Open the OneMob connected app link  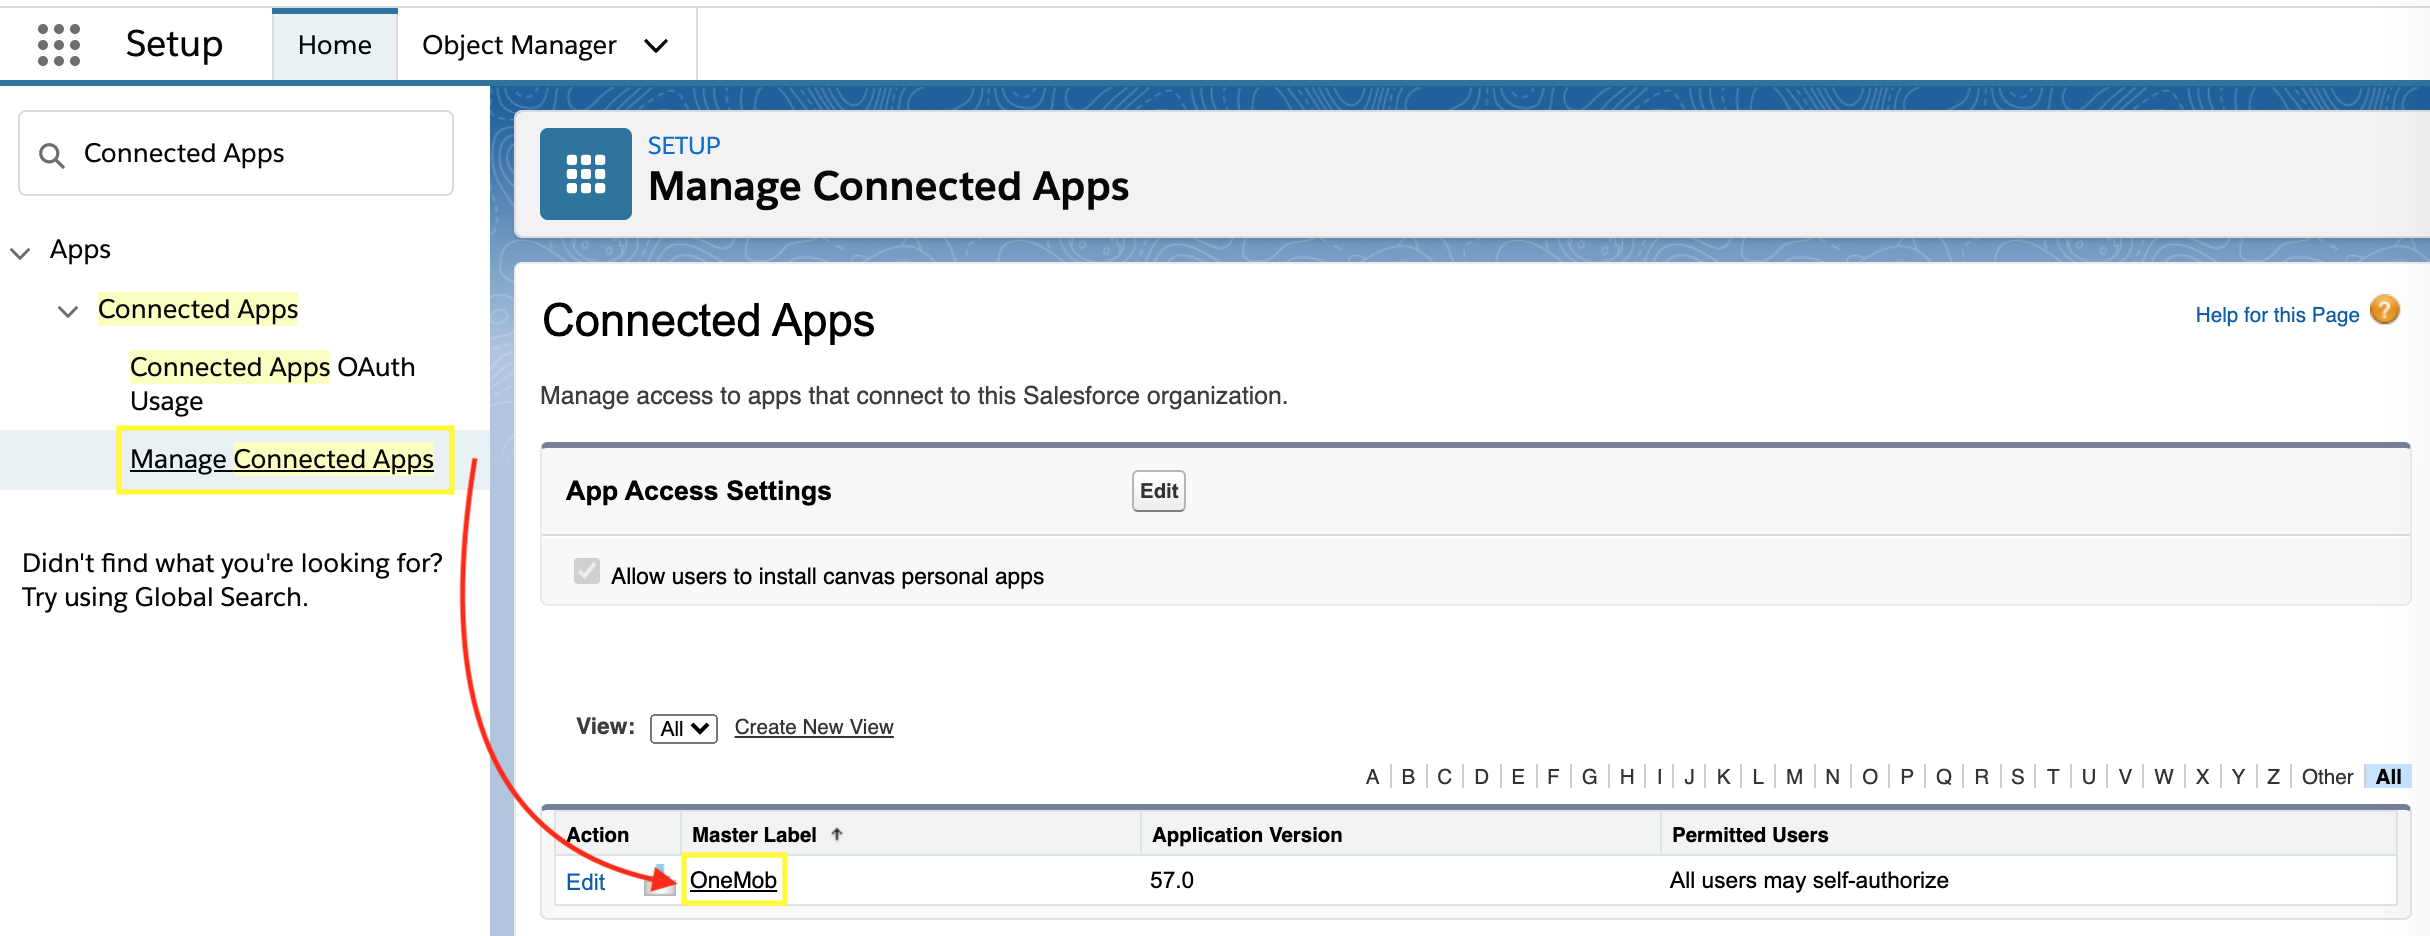pyautogui.click(x=733, y=880)
